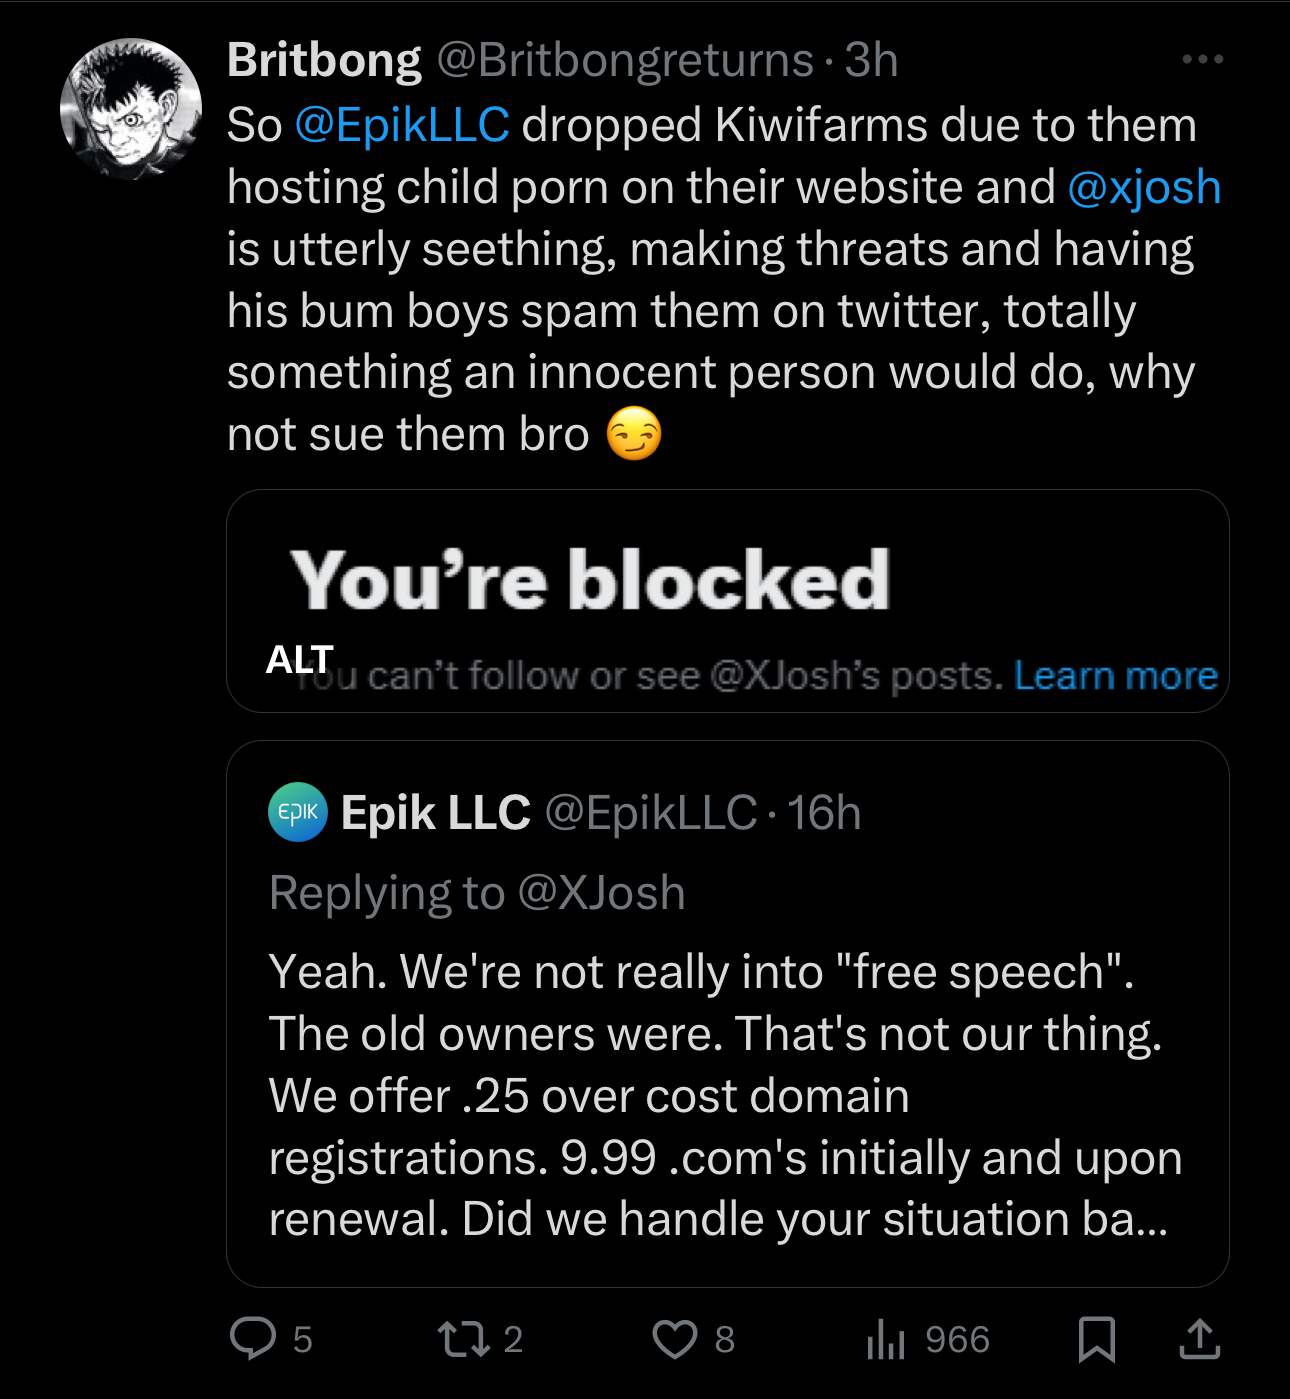Open the You're blocked image
The image size is (1290, 1399).
tap(728, 601)
